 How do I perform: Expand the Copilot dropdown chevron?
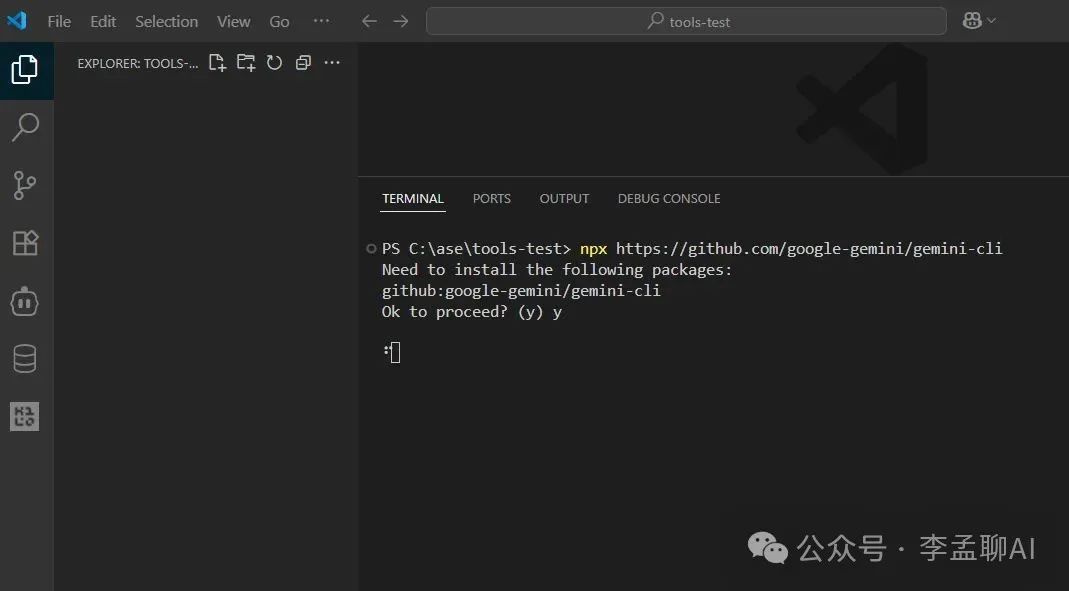(x=992, y=21)
